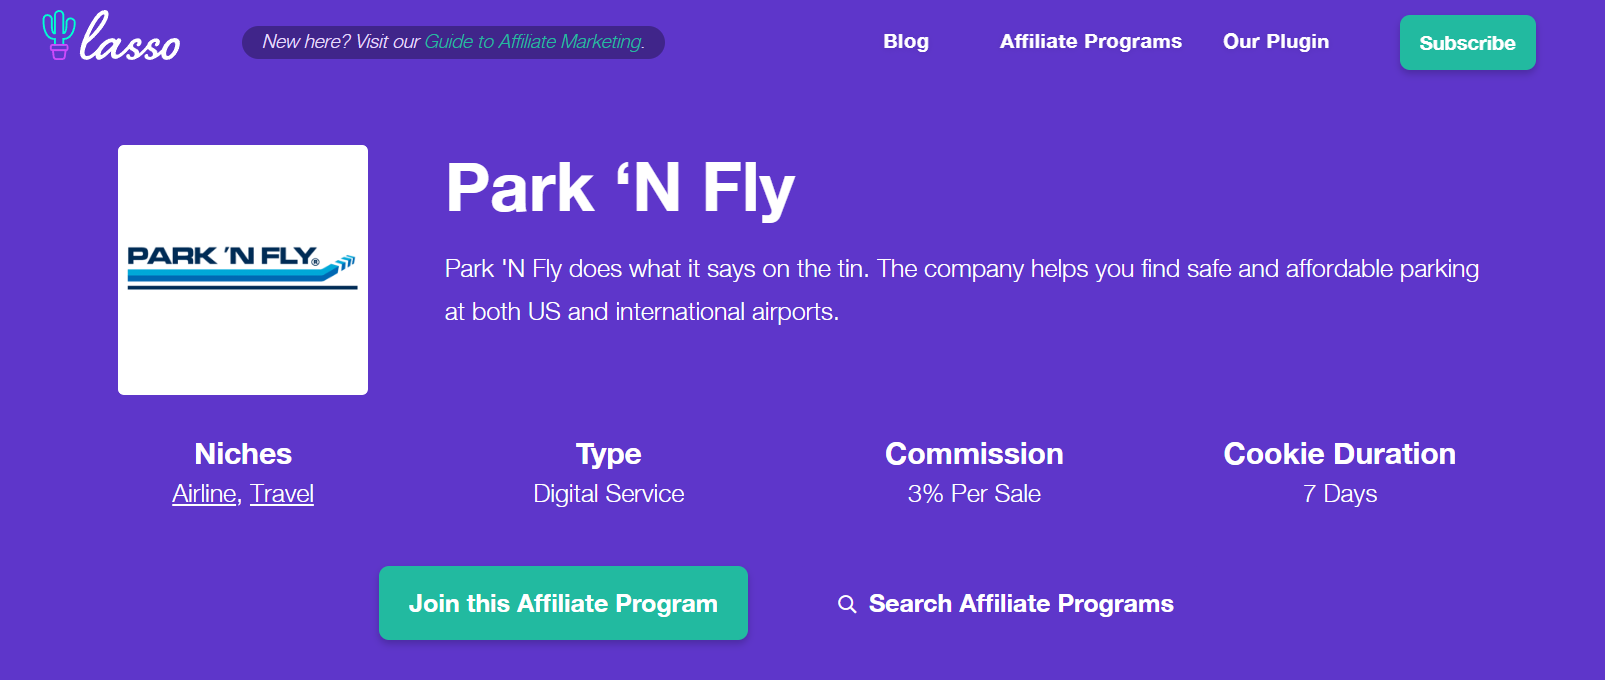Go to Affiliate Programs in the top navigation
The width and height of the screenshot is (1605, 680).
tap(1090, 42)
